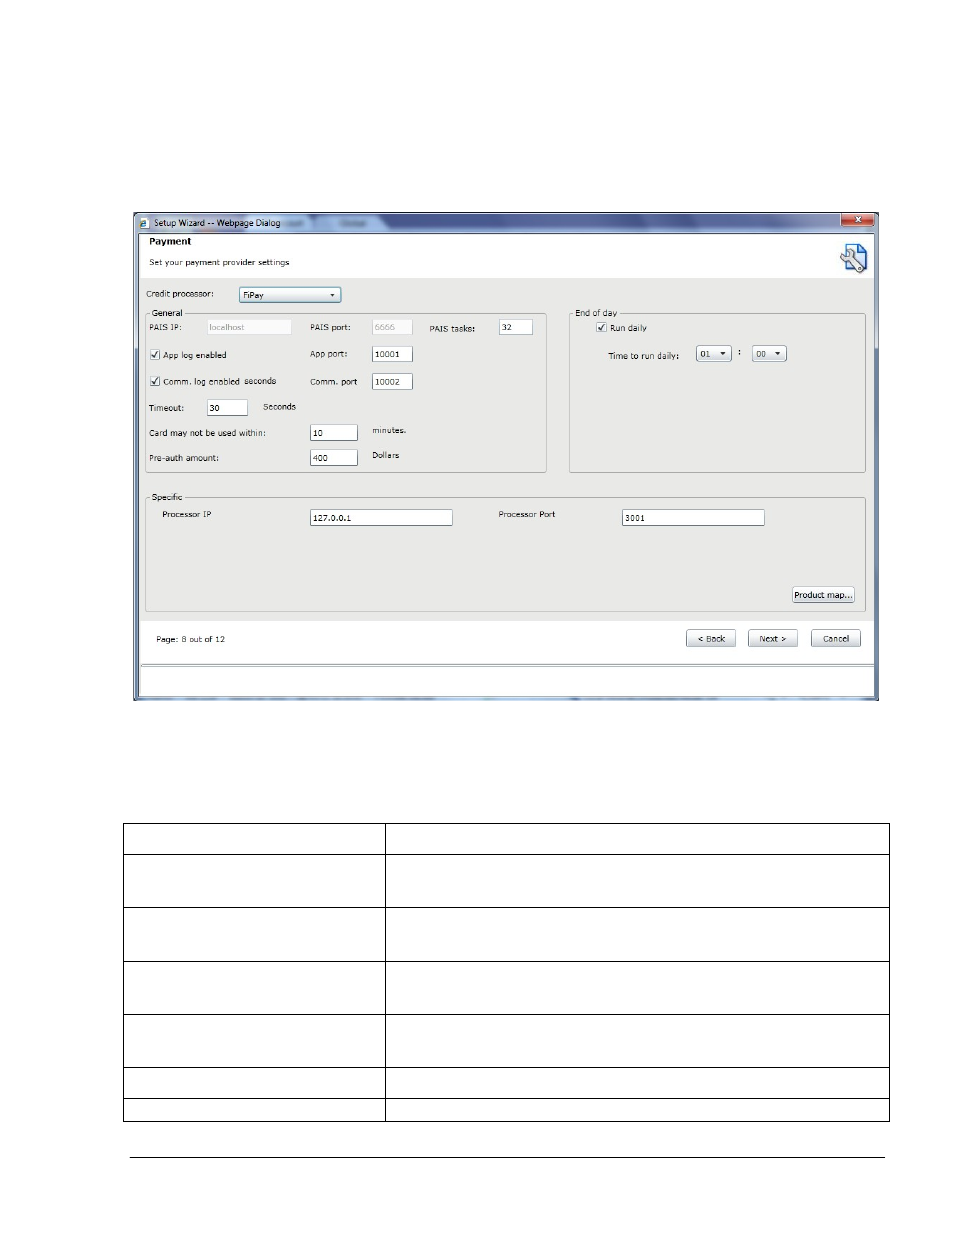Click the Comm. port field with 10002

coord(392,382)
